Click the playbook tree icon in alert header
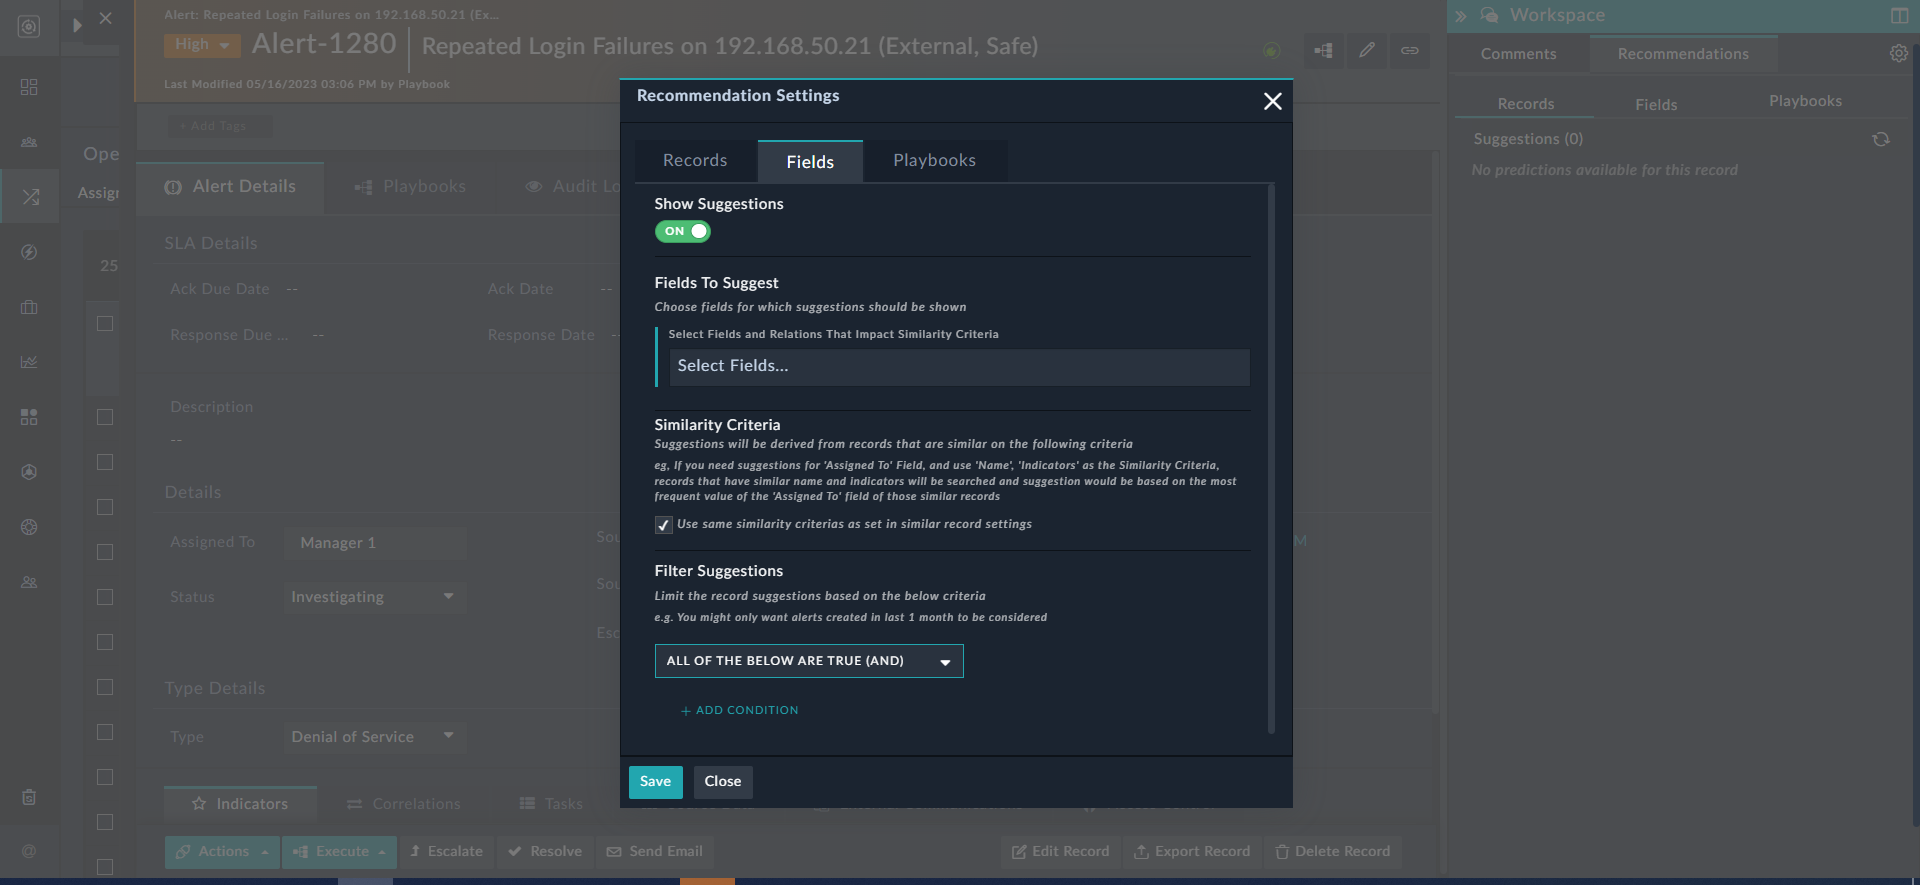 (1323, 50)
